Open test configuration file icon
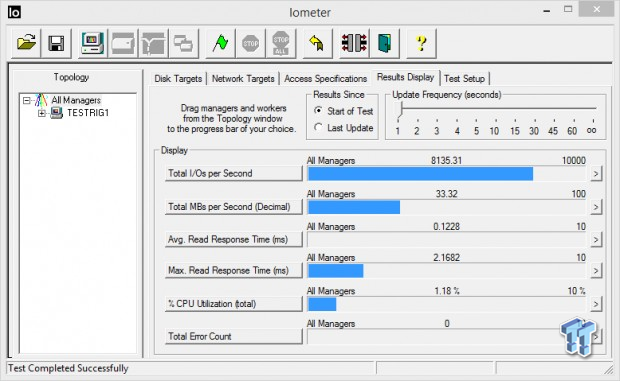This screenshot has width=620, height=381. pos(26,43)
